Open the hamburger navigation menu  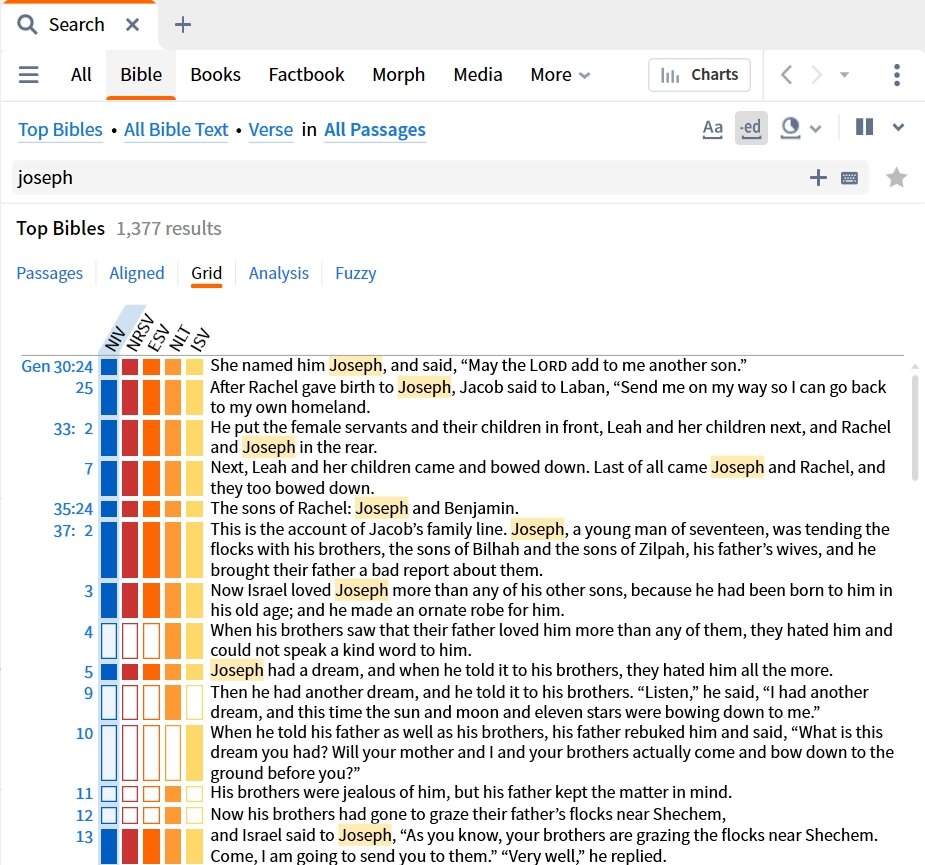28,75
